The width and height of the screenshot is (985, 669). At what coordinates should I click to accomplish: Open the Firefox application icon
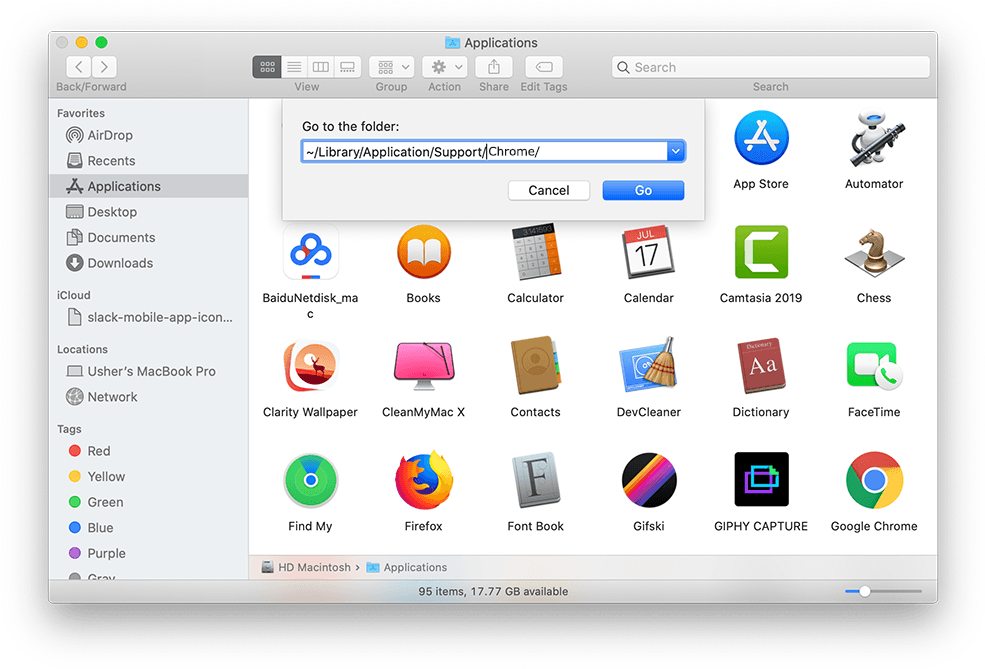423,481
